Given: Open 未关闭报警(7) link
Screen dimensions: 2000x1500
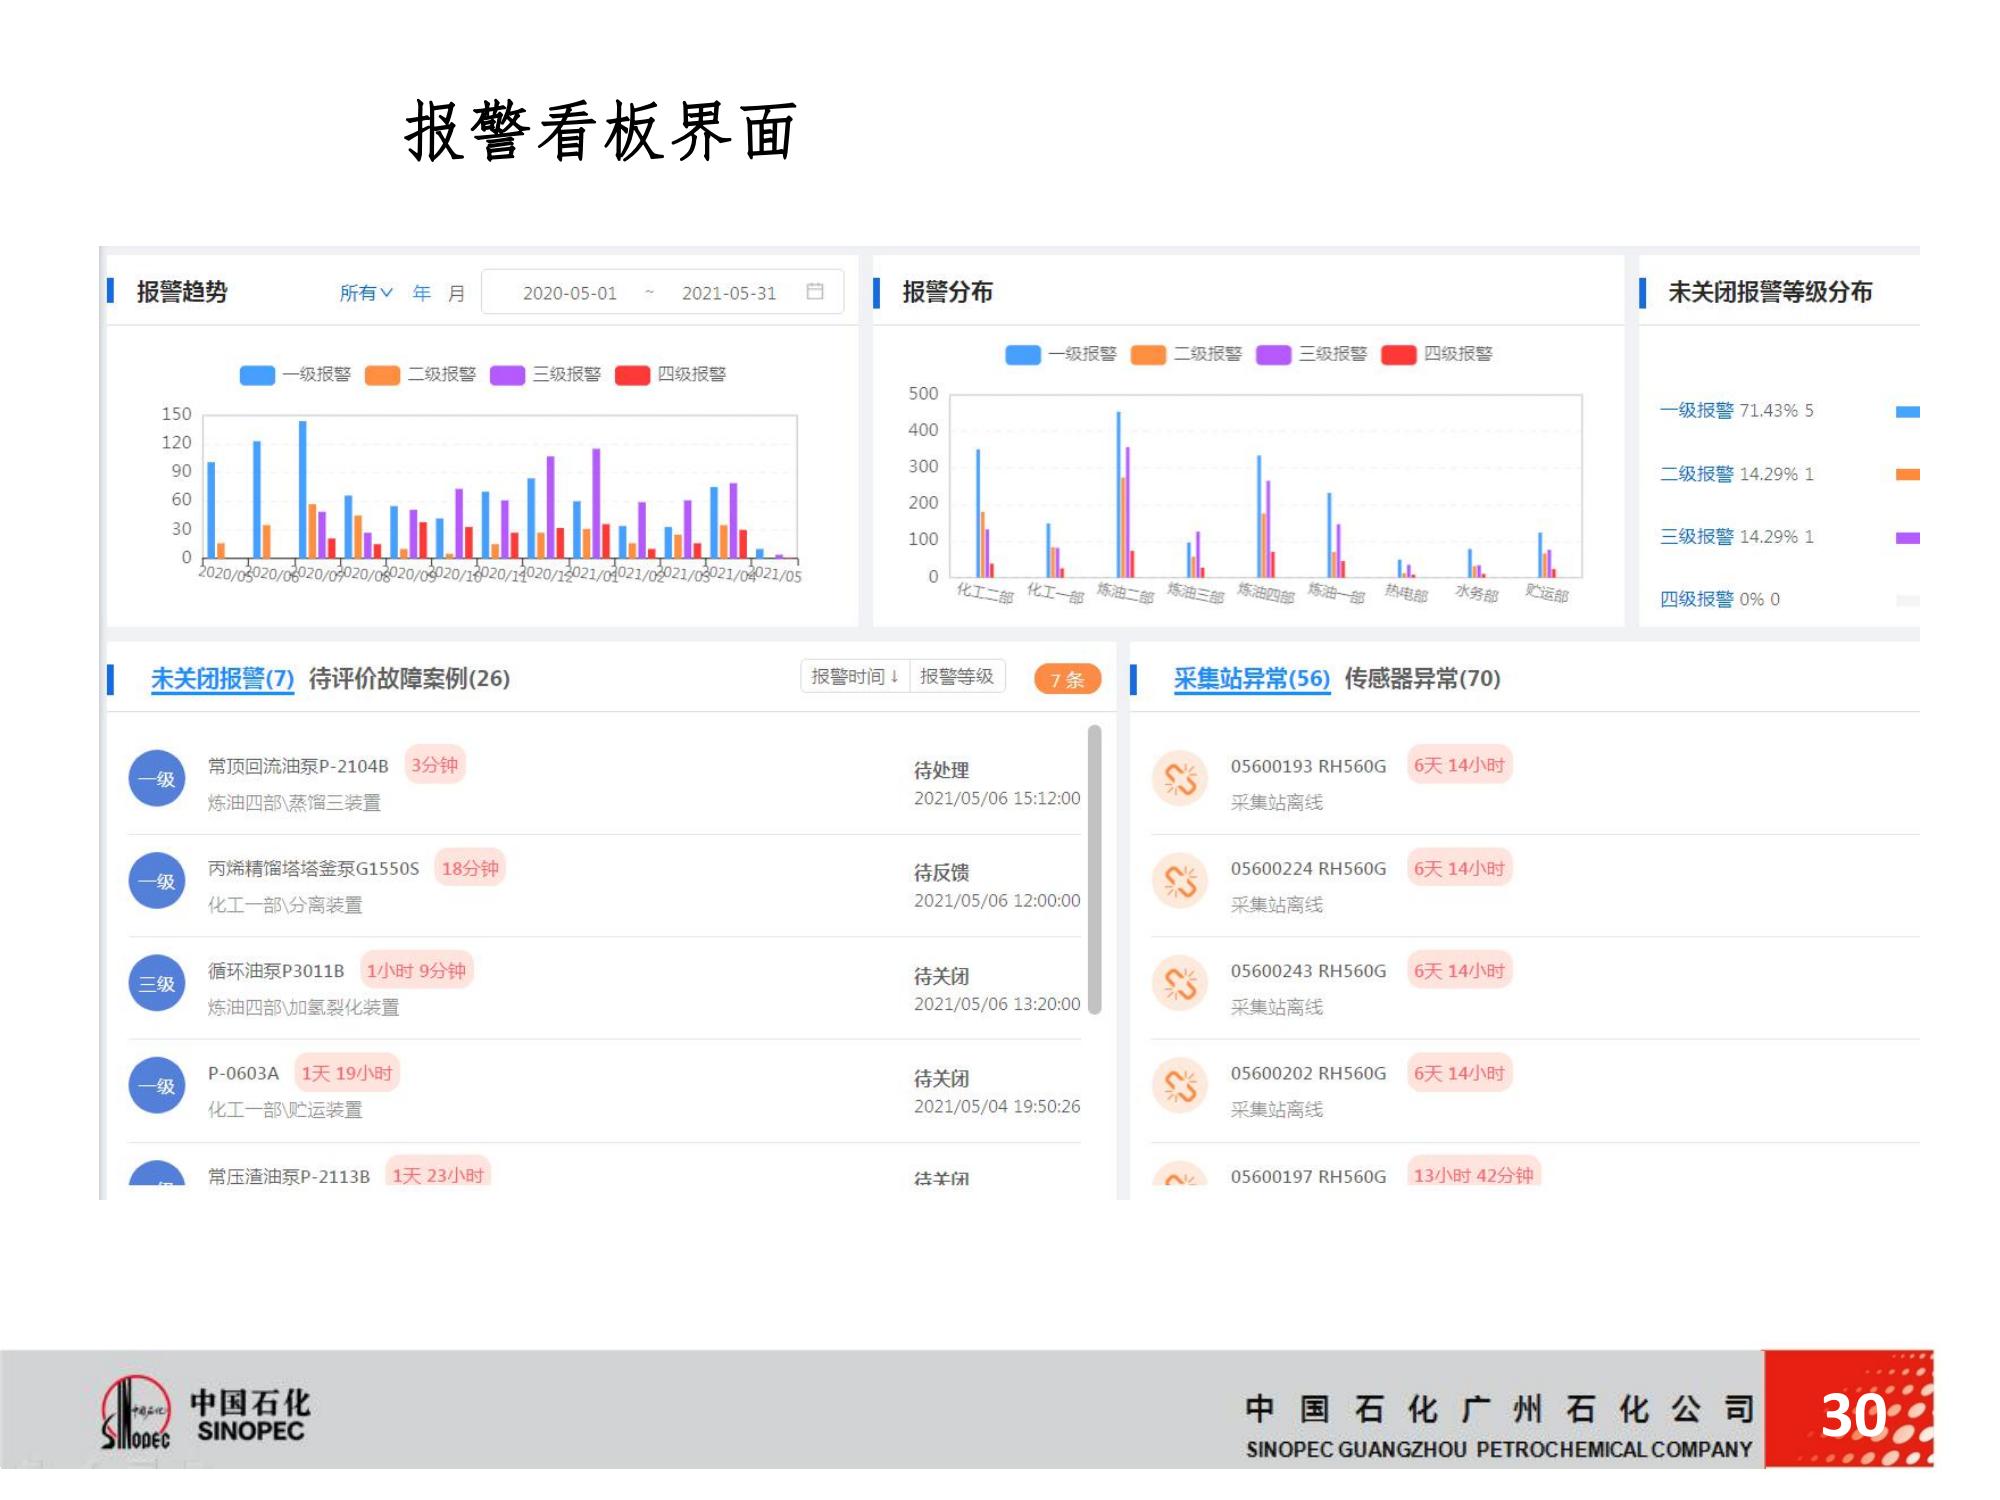Looking at the screenshot, I should (222, 679).
